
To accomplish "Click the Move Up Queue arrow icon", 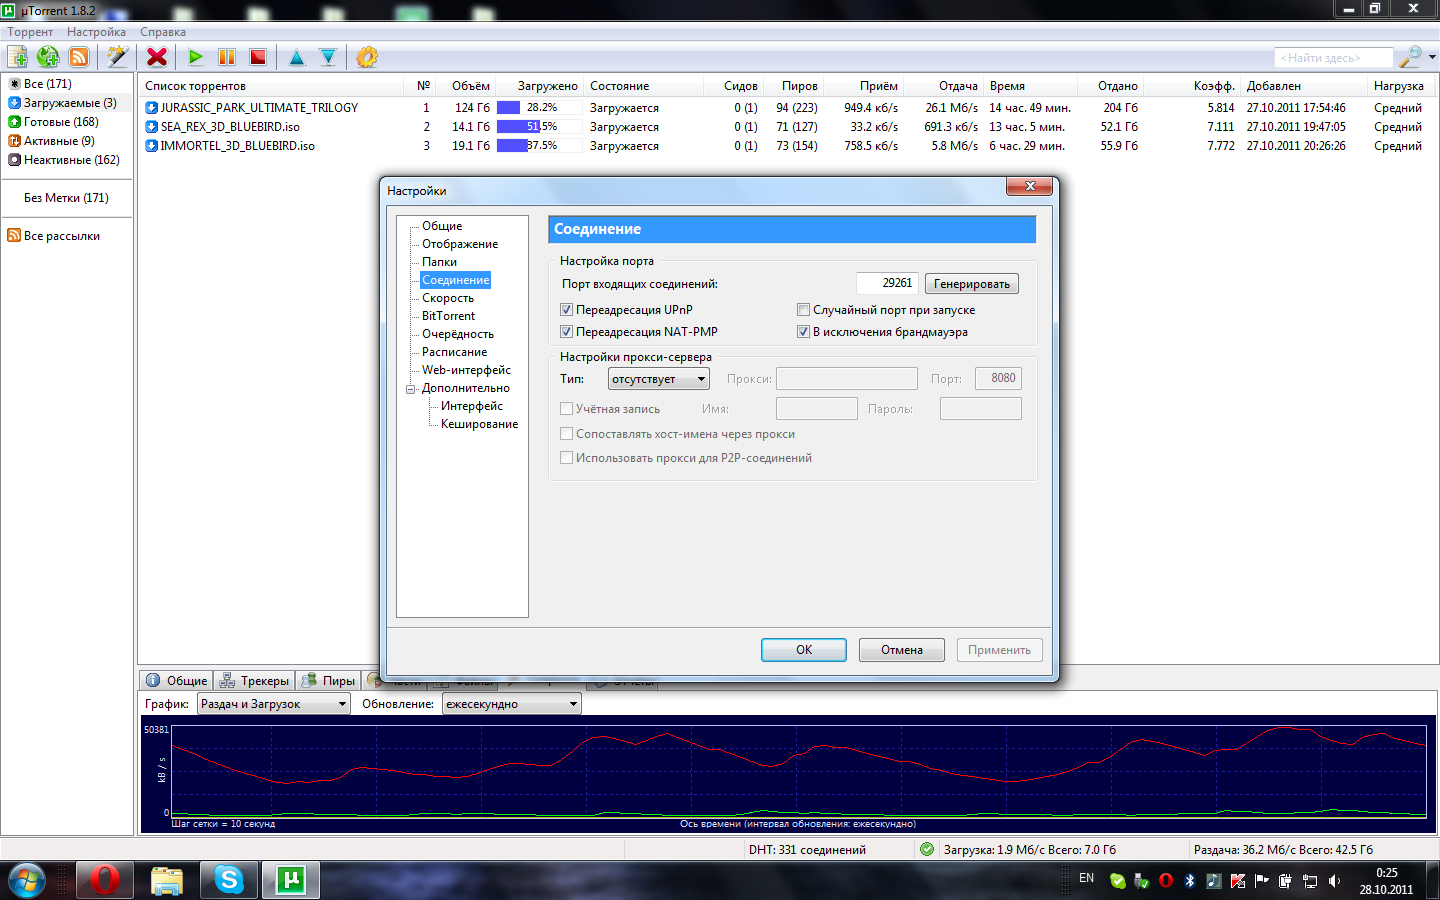I will click(x=297, y=57).
